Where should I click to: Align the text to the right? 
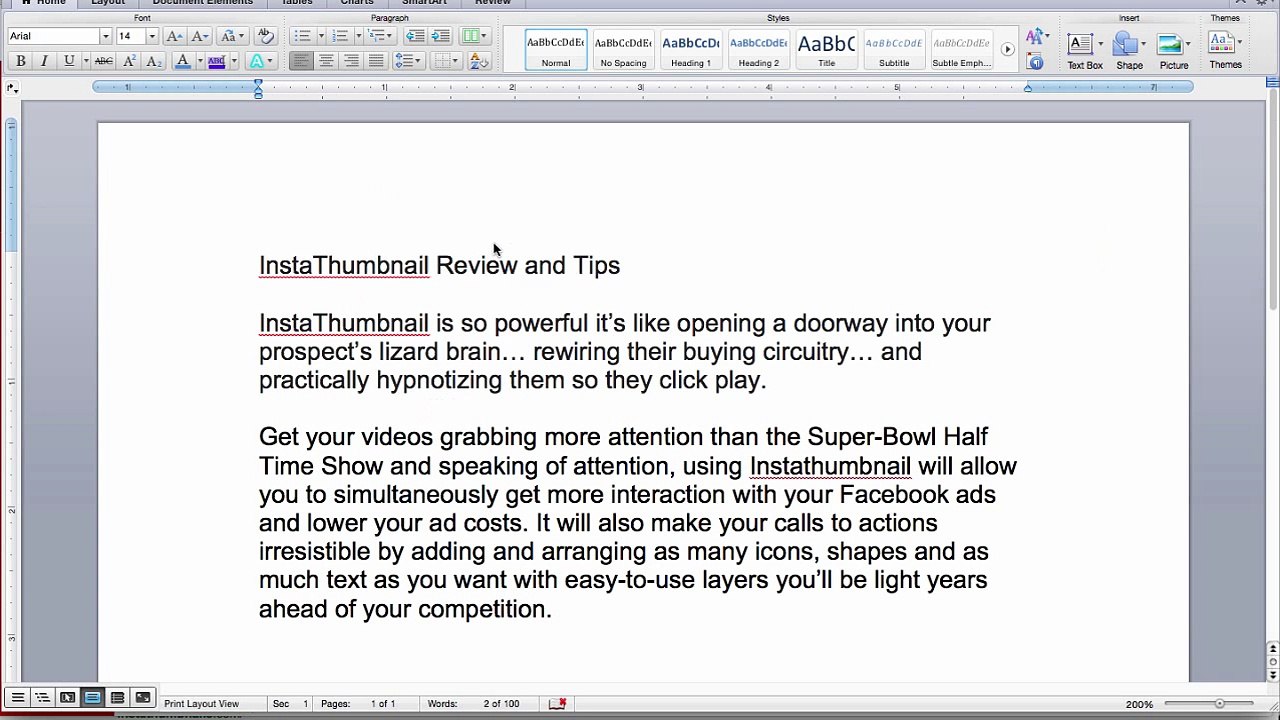pyautogui.click(x=351, y=62)
